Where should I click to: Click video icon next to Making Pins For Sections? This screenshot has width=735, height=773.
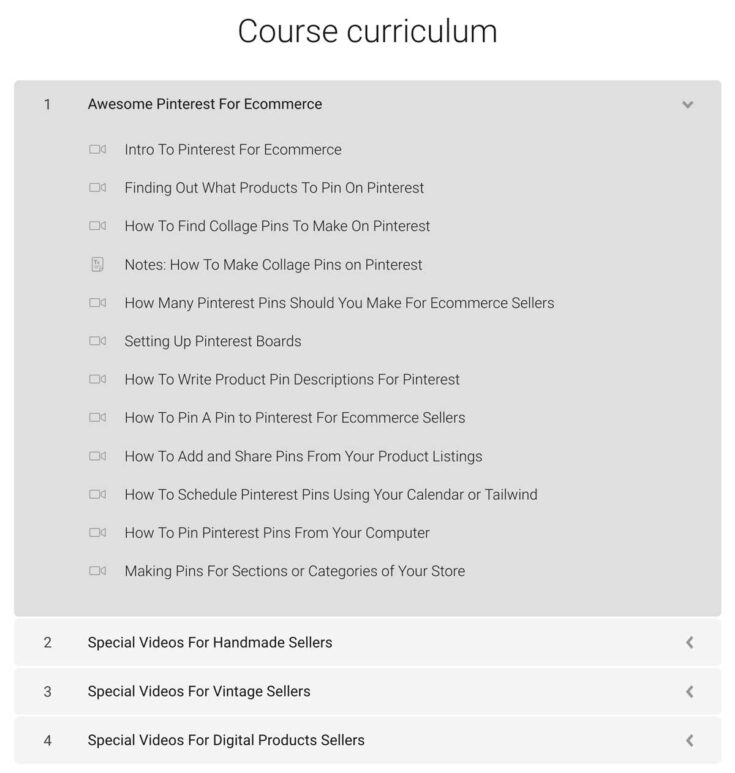point(97,571)
